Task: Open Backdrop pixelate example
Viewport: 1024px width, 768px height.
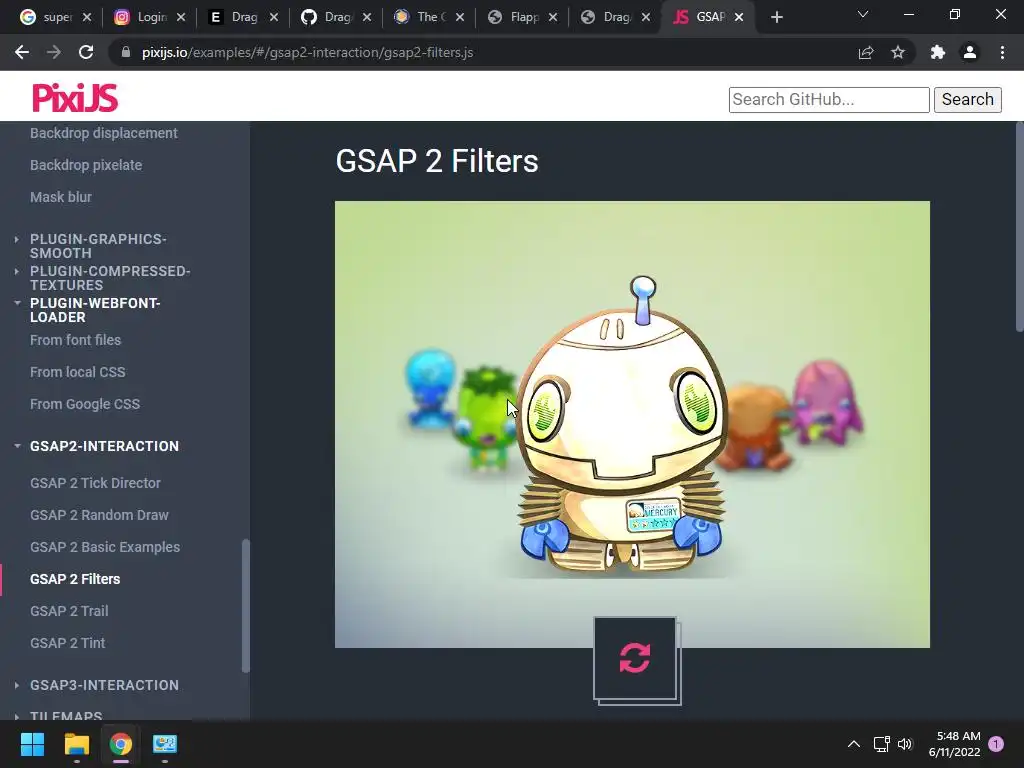Action: point(86,165)
